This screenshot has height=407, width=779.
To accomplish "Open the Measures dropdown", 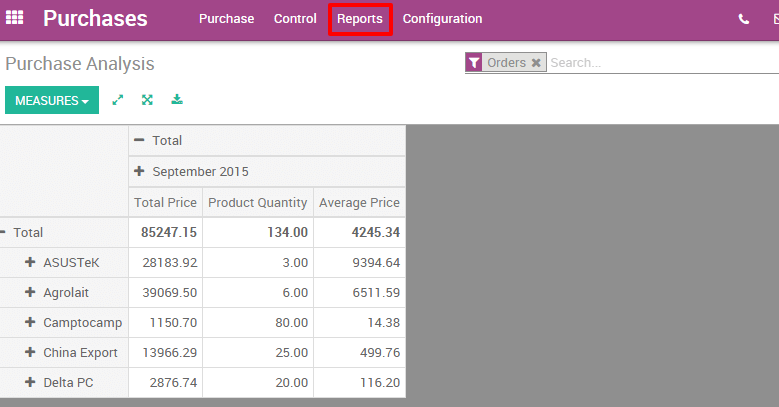I will [52, 100].
